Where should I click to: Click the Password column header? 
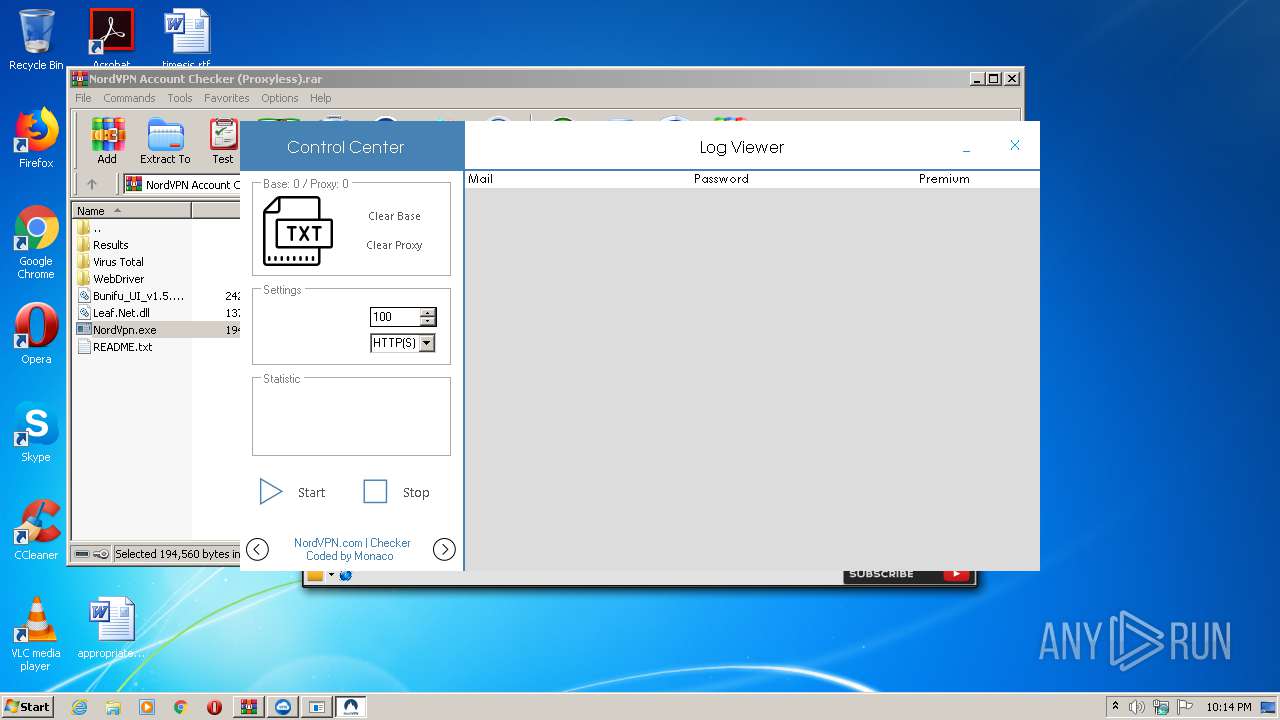coord(721,179)
